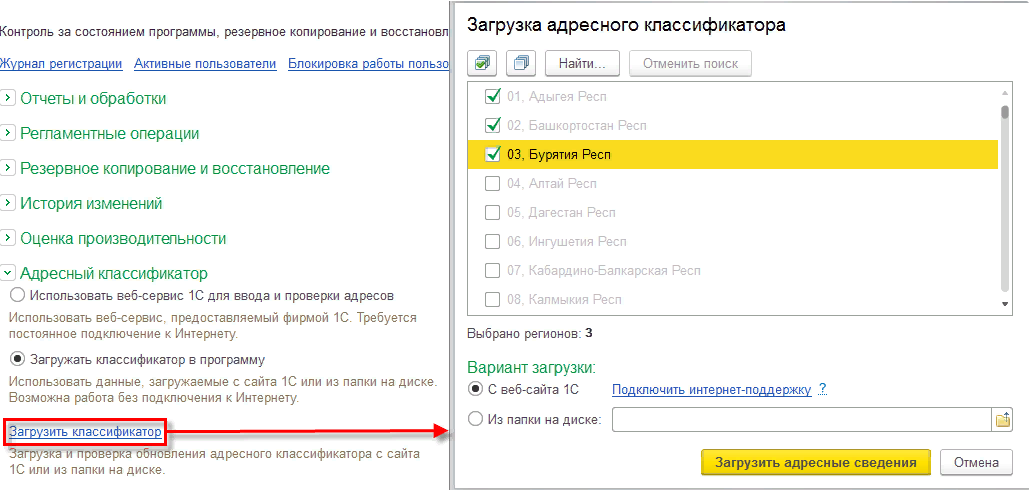The image size is (1031, 490).
Task: Enable the Алтай Респ checkbox
Action: [x=492, y=184]
